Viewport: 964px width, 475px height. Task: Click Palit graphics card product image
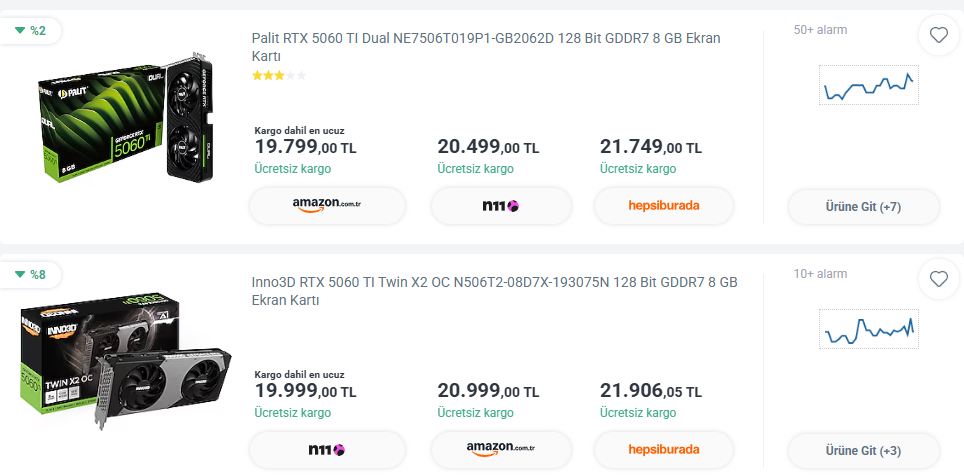coord(127,118)
